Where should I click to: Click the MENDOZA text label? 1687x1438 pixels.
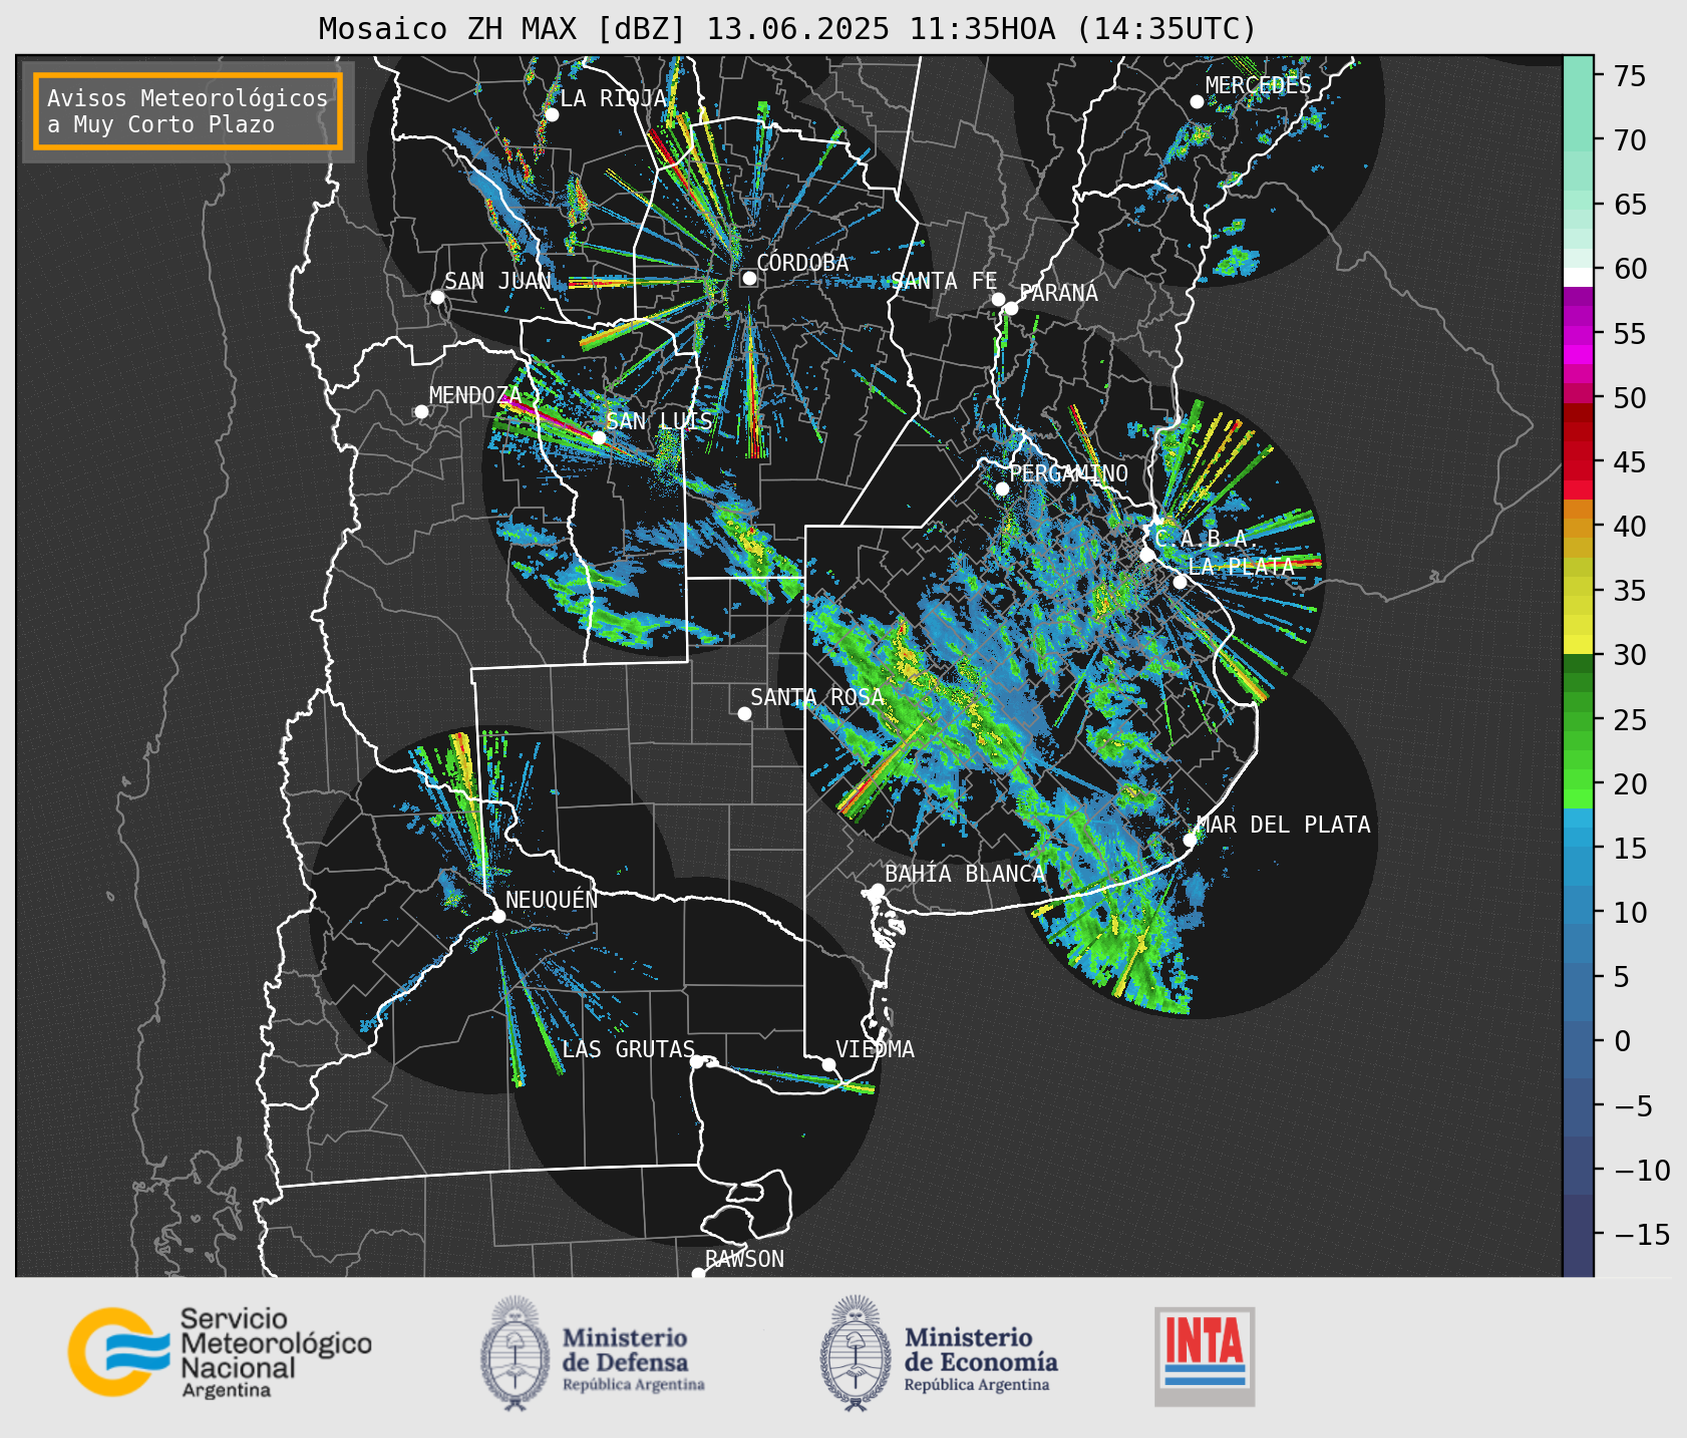[x=475, y=396]
